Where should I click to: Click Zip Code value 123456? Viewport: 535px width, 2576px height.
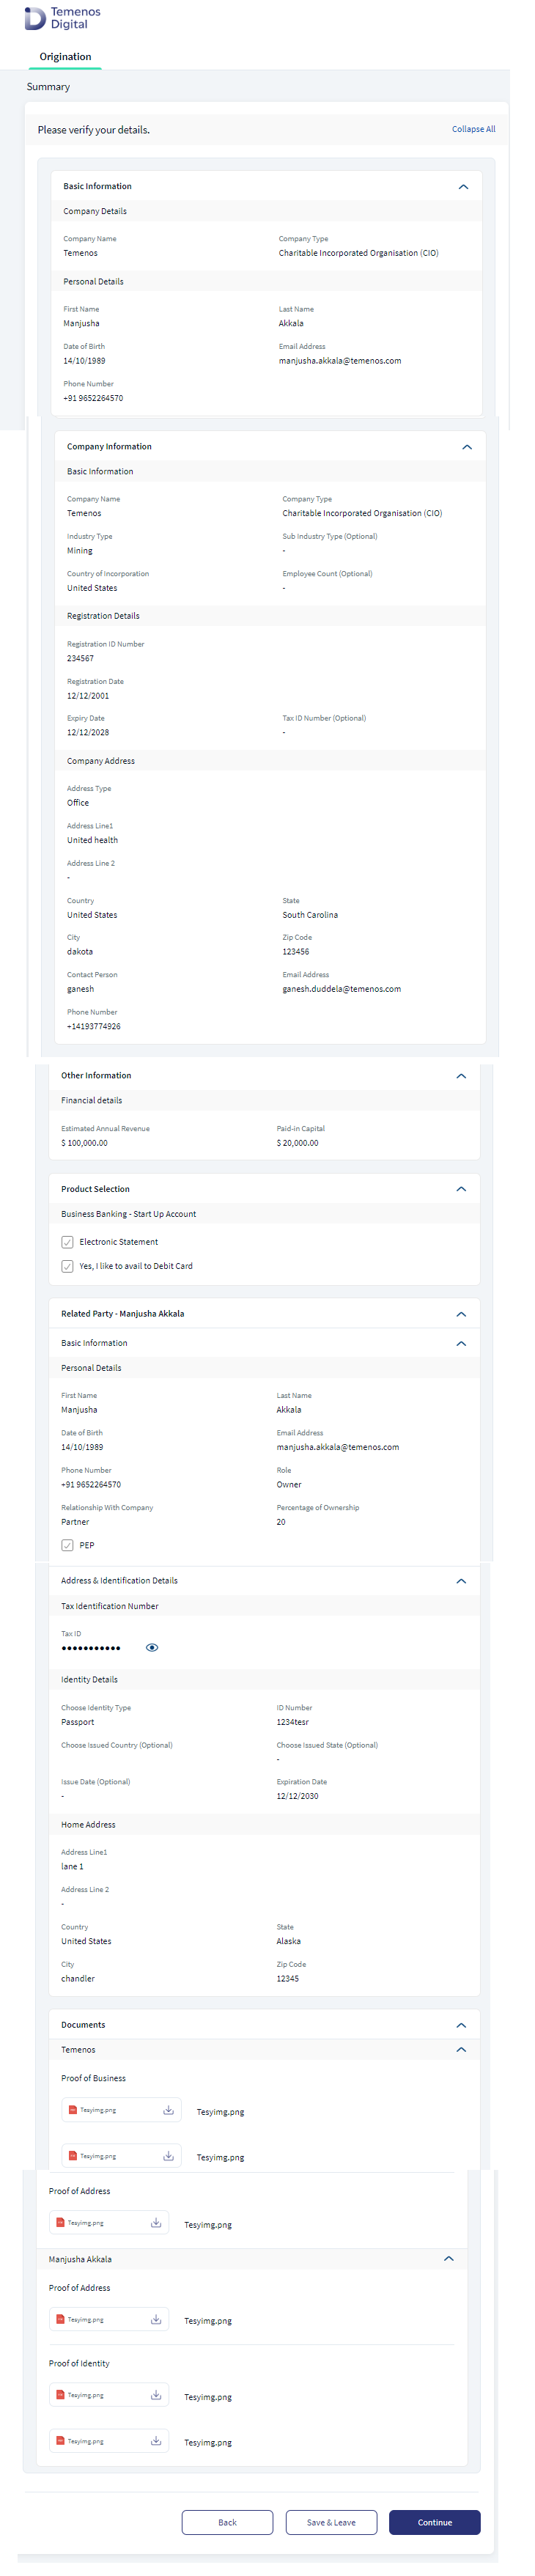[x=296, y=952]
